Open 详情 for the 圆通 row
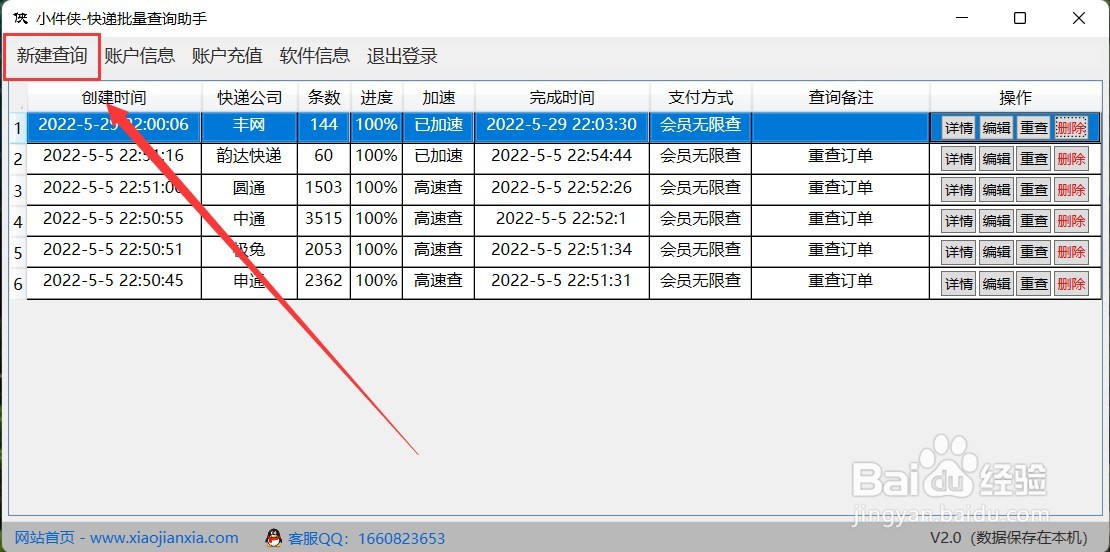Image resolution: width=1110 pixels, height=552 pixels. [x=959, y=190]
